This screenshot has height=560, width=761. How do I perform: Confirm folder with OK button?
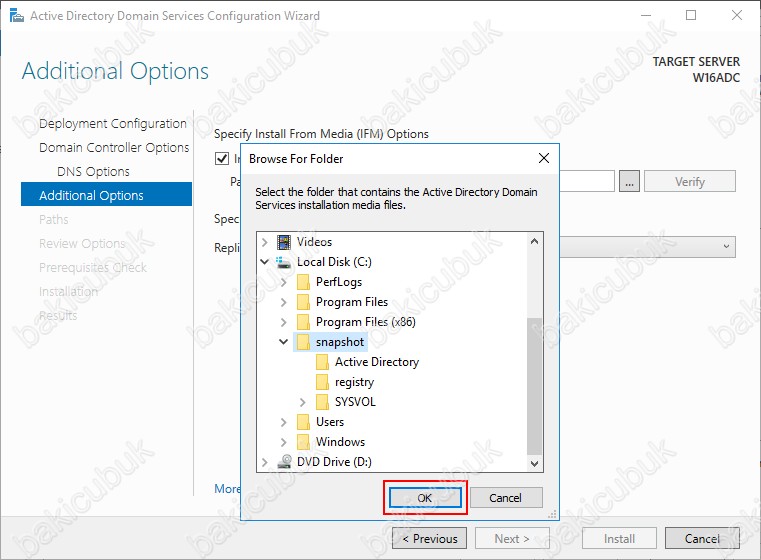[425, 498]
